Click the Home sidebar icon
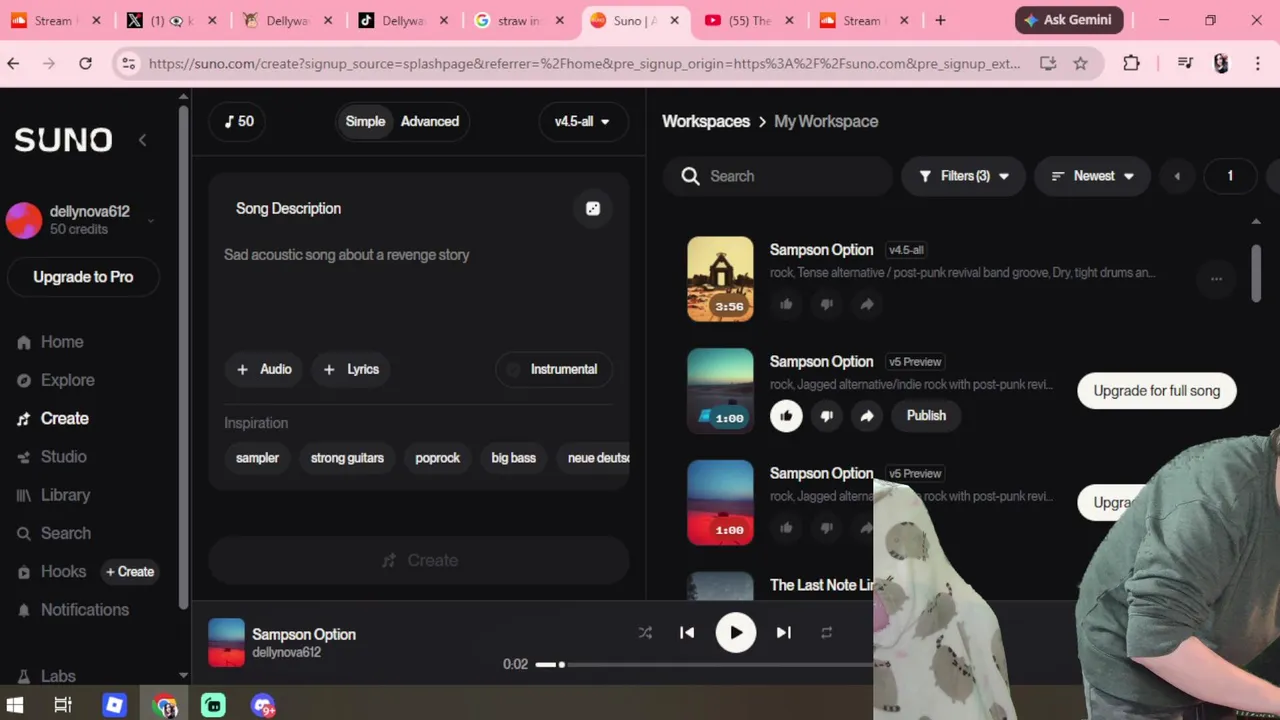This screenshot has height=720, width=1280. pos(24,342)
